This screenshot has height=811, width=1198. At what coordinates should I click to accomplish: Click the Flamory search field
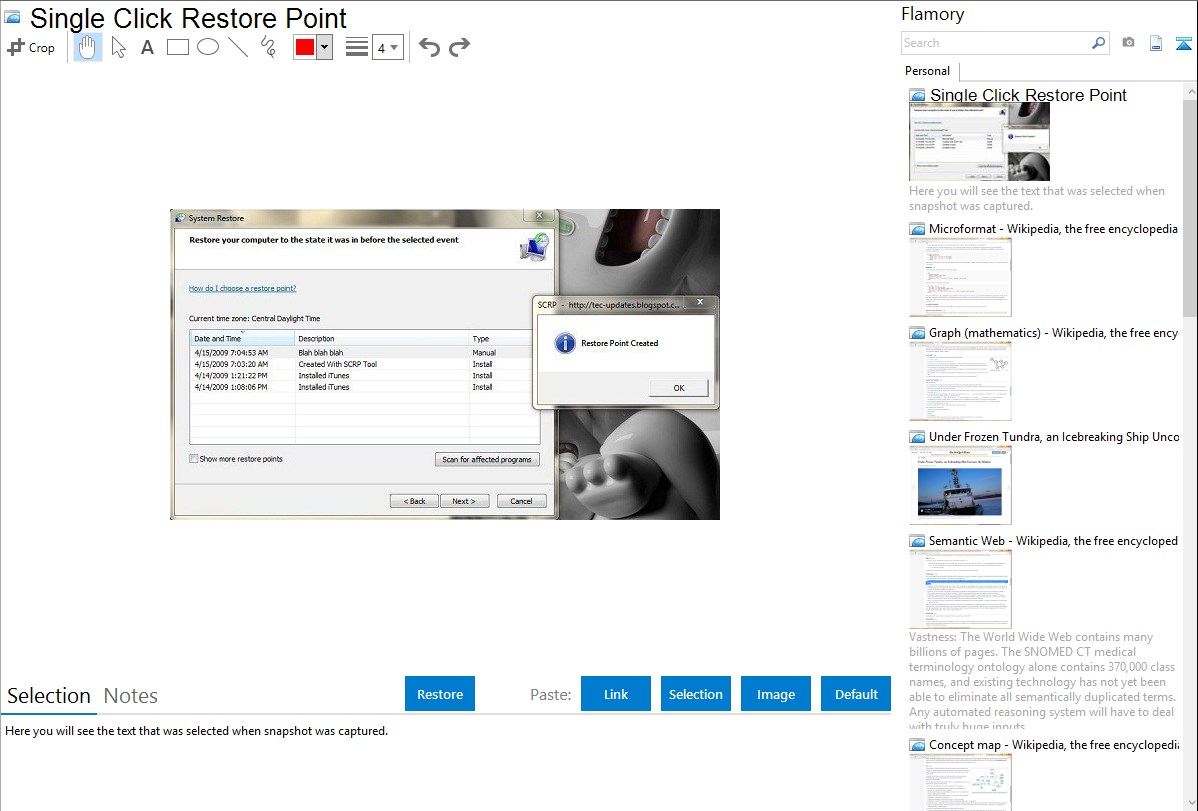[x=995, y=43]
